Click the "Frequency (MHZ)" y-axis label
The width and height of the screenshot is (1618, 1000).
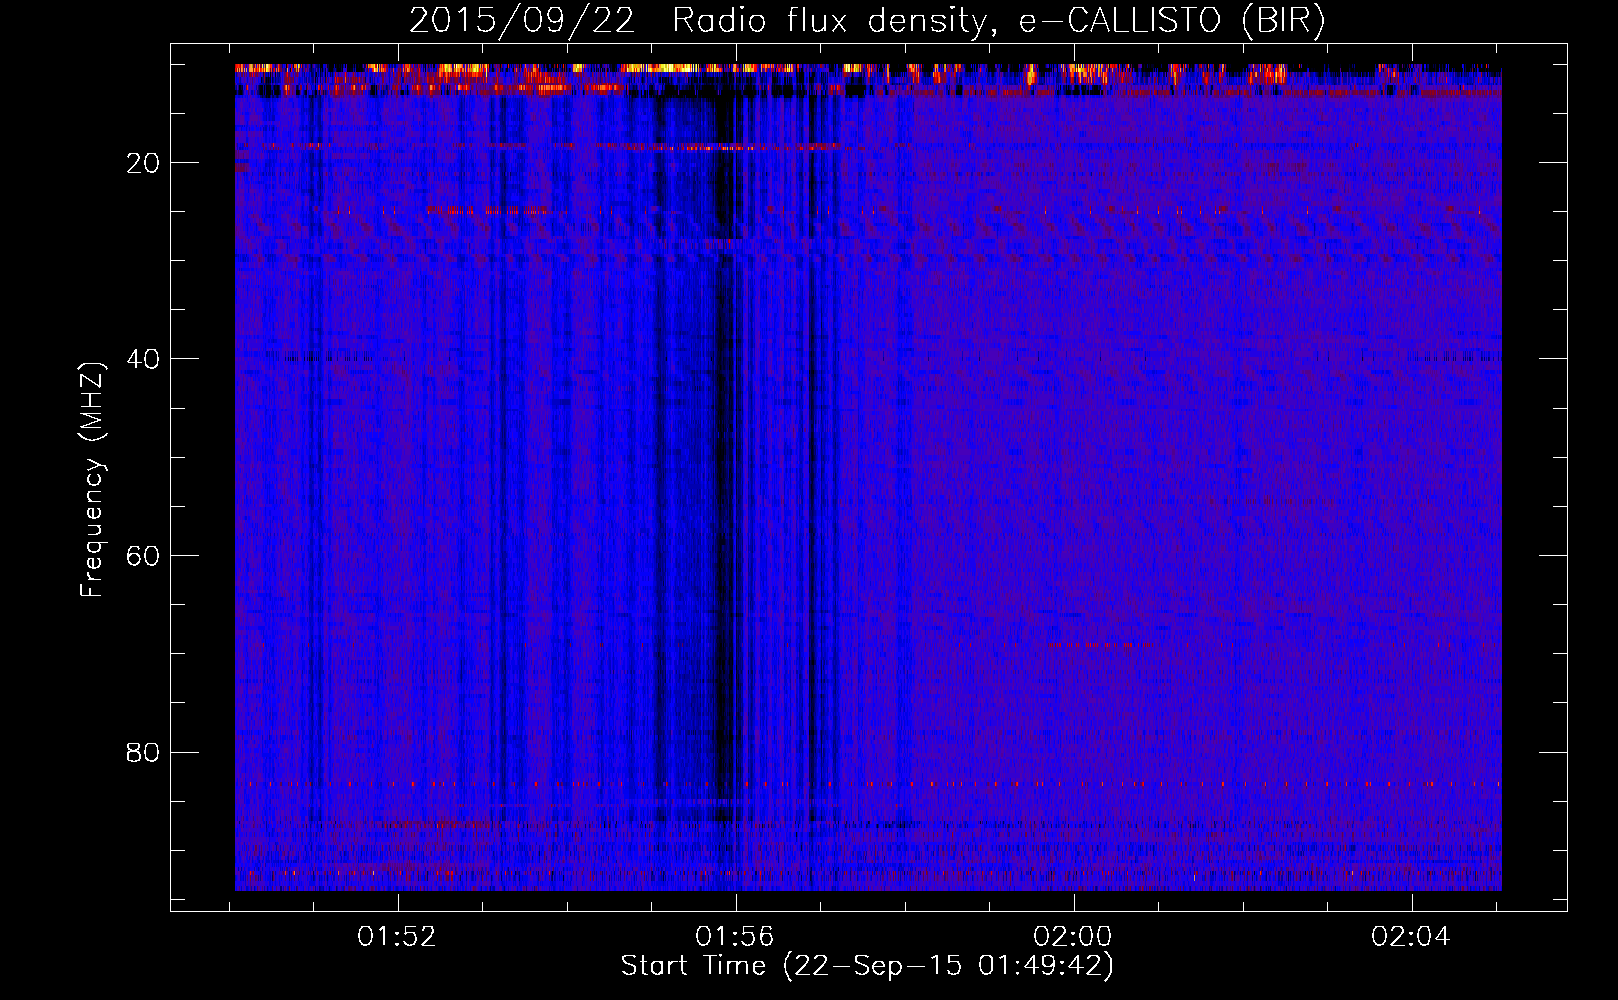[92, 480]
